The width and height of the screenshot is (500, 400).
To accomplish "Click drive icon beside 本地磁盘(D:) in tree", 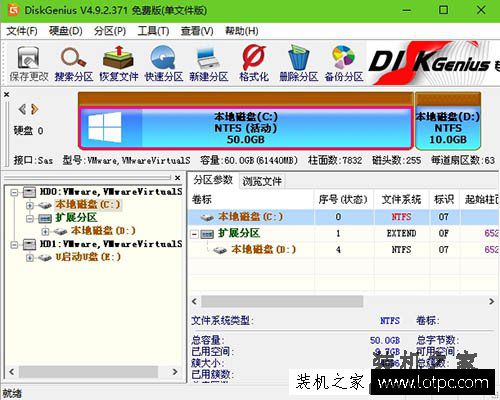I will pyautogui.click(x=60, y=231).
